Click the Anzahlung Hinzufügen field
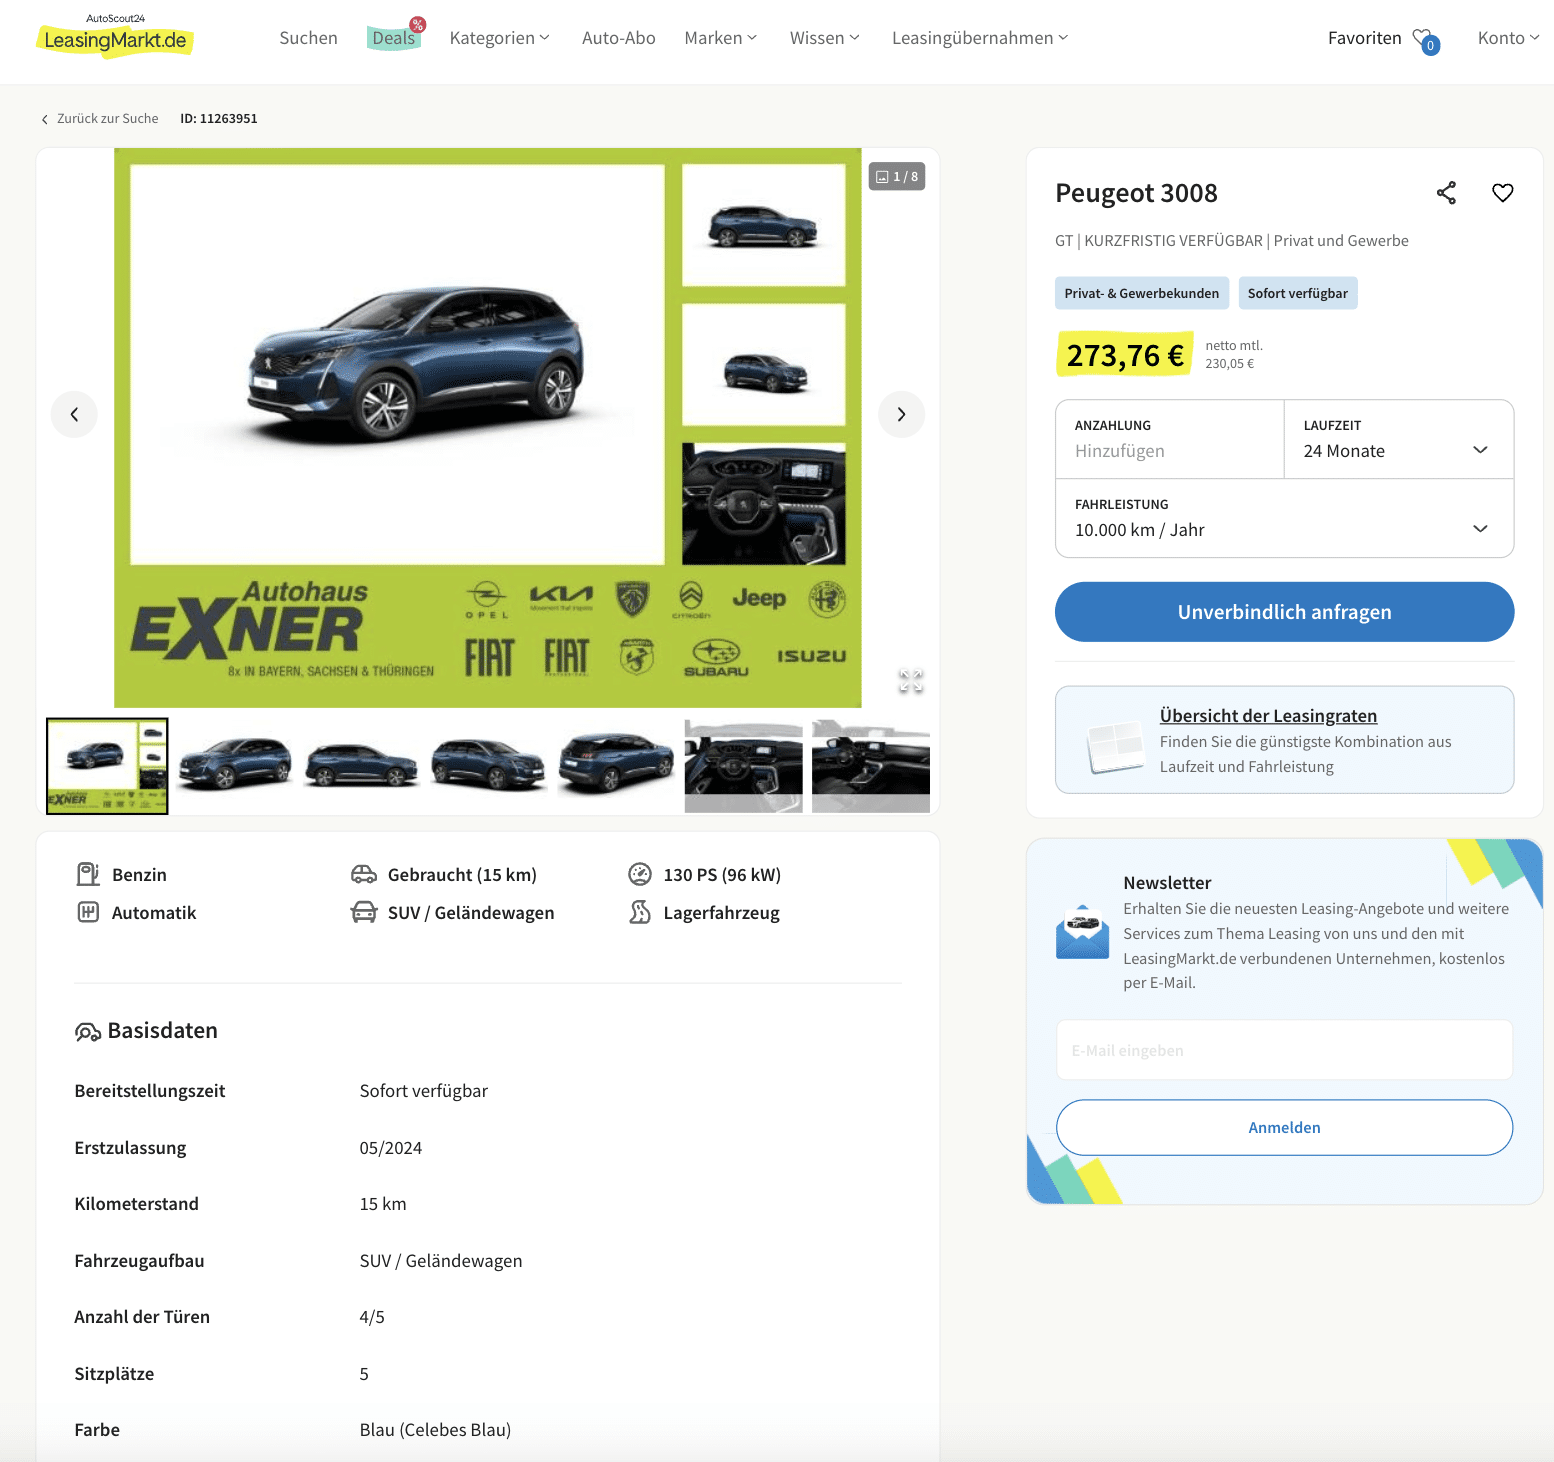This screenshot has width=1554, height=1462. pos(1170,439)
